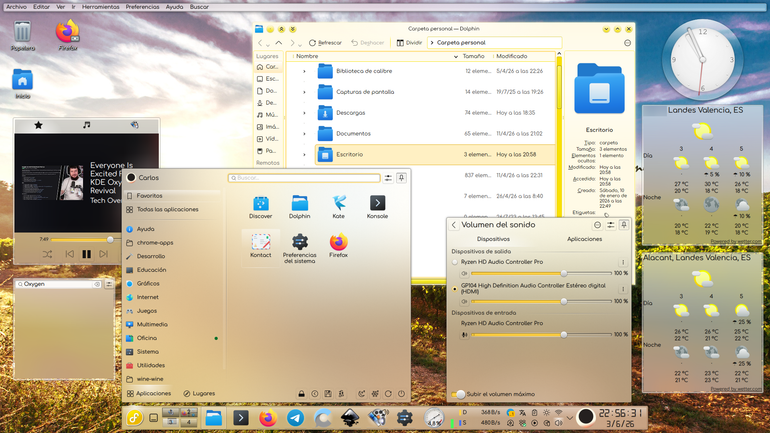Pause the media player playback

point(86,254)
